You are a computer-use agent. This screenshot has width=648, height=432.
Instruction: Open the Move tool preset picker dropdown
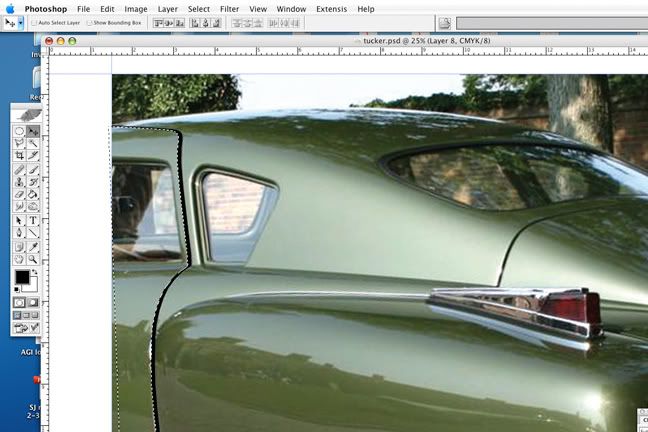tap(20, 22)
